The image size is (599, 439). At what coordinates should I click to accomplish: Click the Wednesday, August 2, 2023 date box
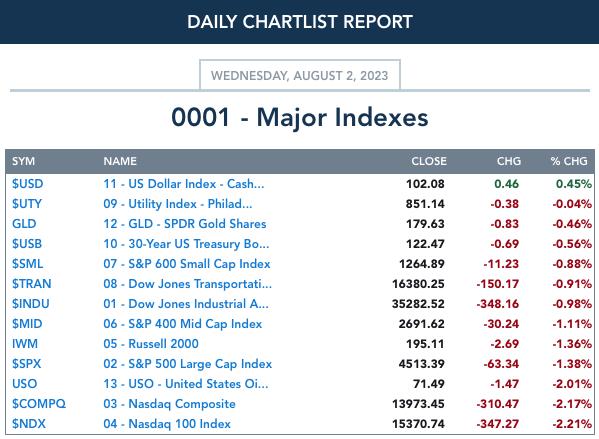(300, 75)
